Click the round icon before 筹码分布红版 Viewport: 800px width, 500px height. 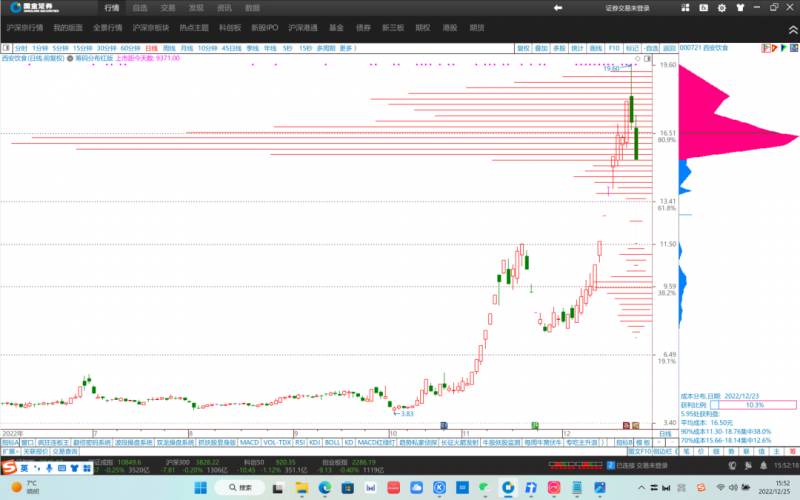pyautogui.click(x=70, y=59)
